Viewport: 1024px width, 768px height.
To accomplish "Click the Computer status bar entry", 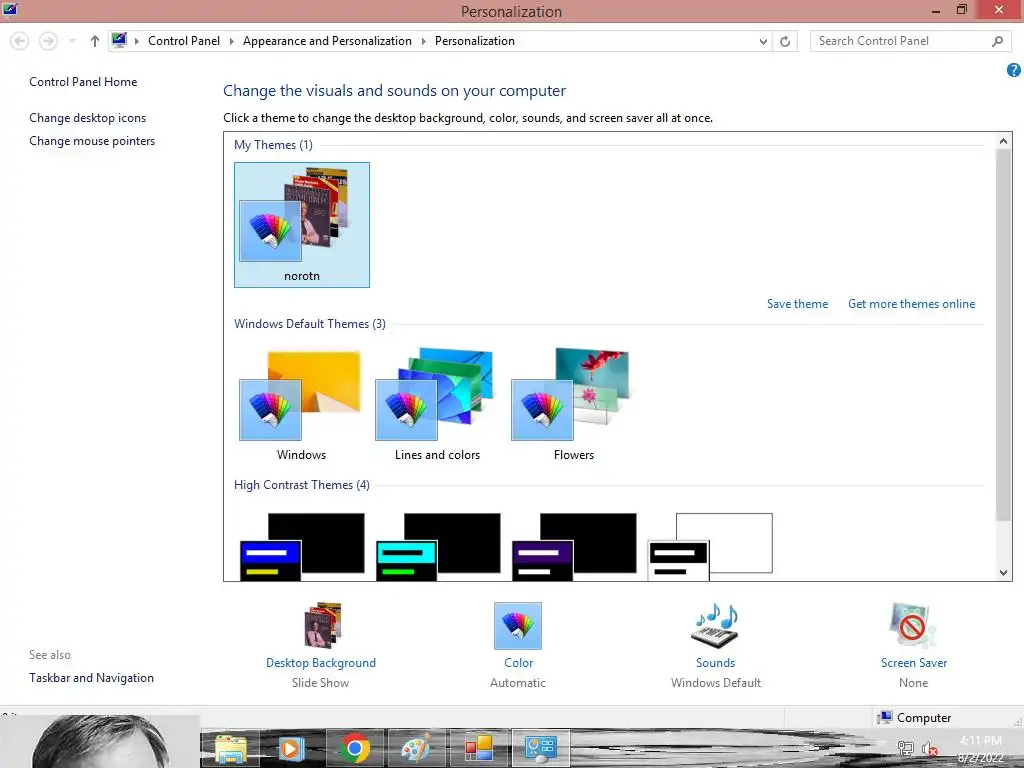I will coord(915,718).
